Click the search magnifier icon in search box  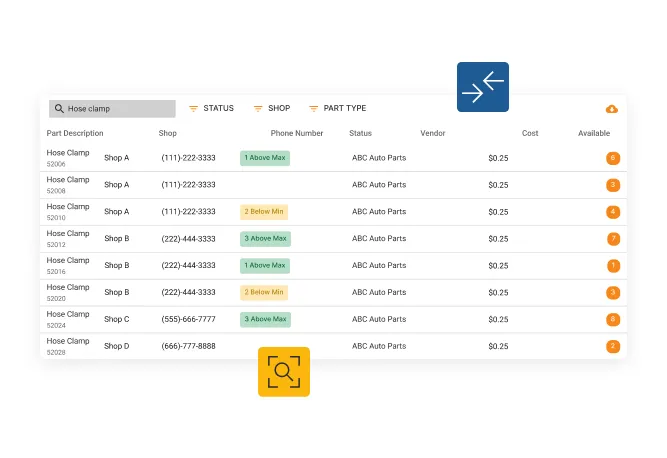[59, 109]
